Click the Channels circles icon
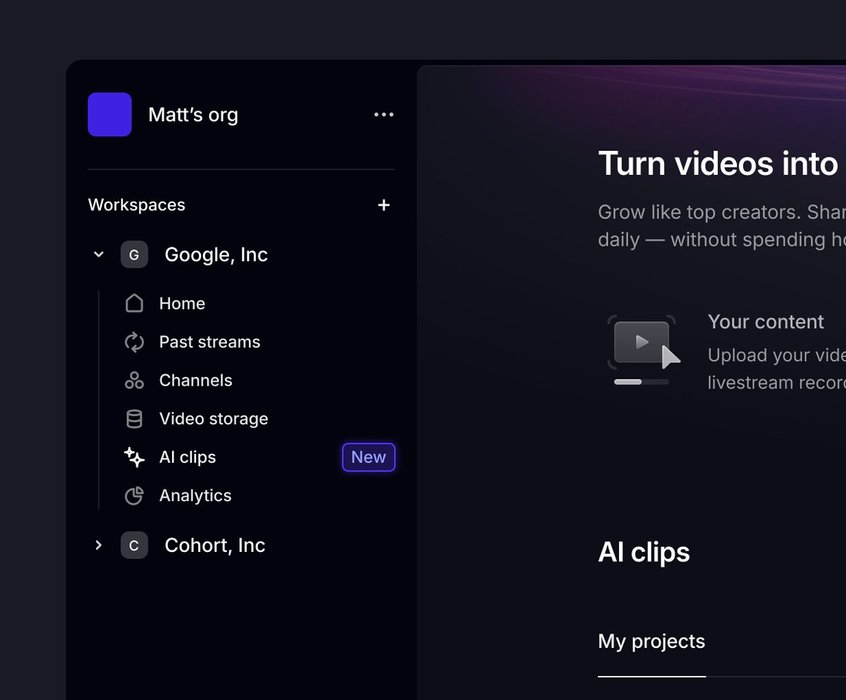The height and width of the screenshot is (700, 846). coord(134,381)
